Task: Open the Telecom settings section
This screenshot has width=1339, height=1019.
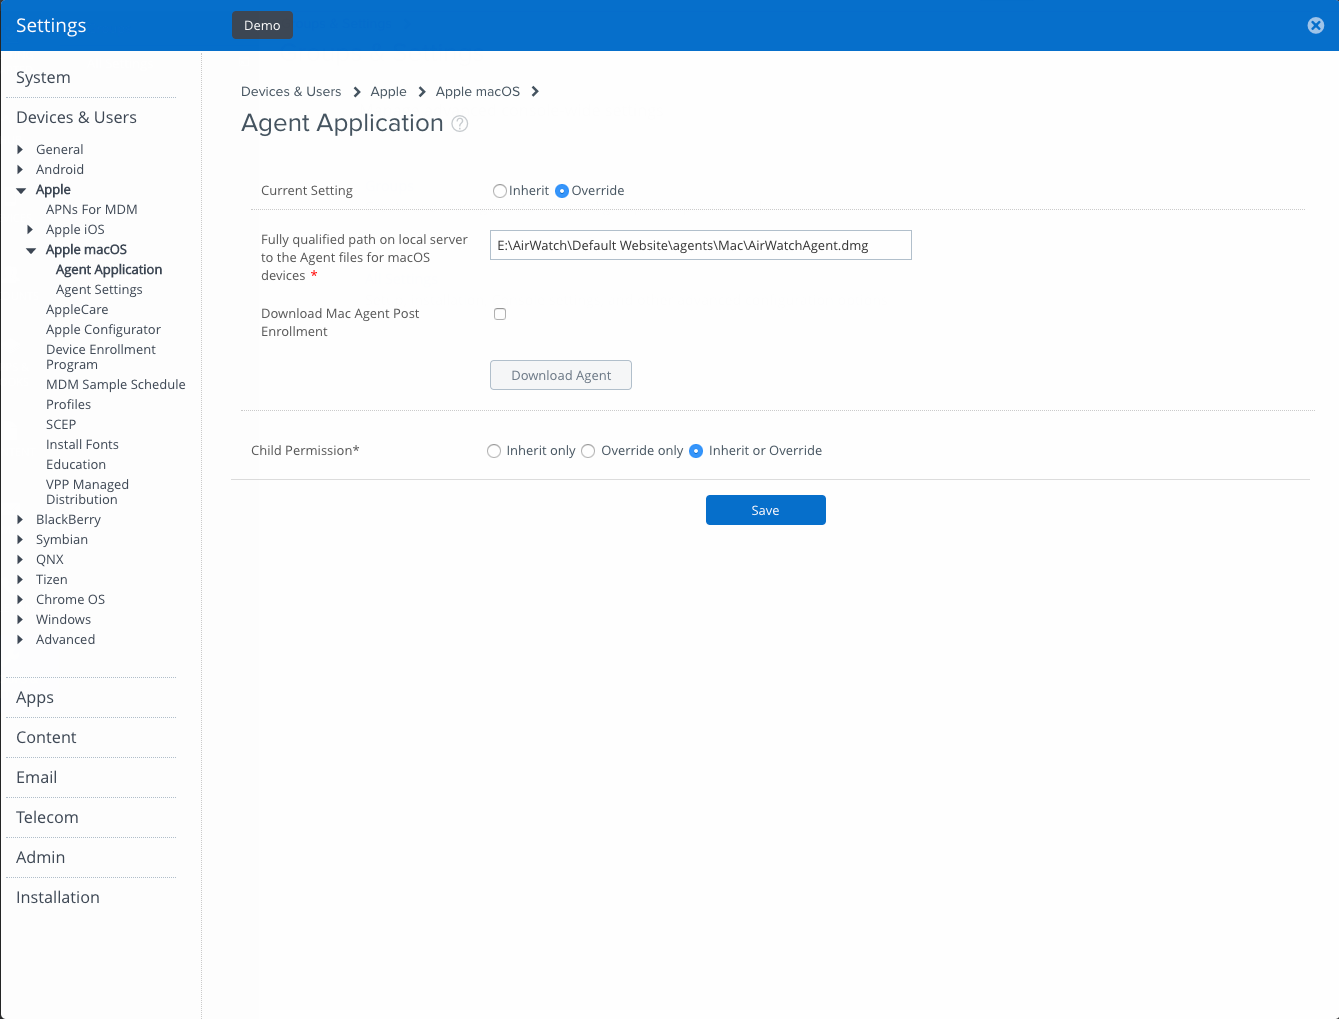Action: (47, 818)
